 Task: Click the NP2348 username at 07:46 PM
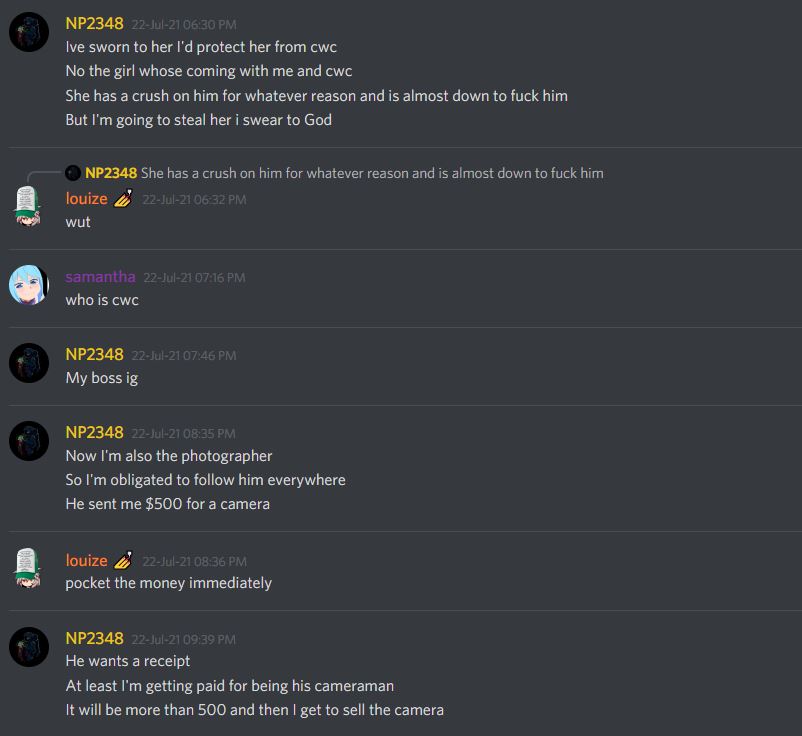coord(95,354)
